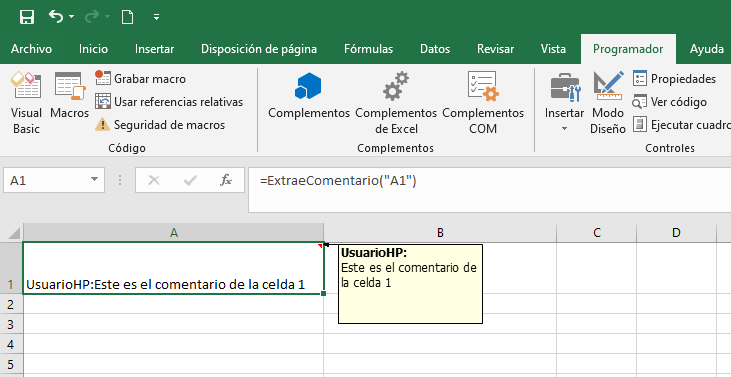Click the grayed Redo arrow
The image size is (731, 377).
point(91,17)
